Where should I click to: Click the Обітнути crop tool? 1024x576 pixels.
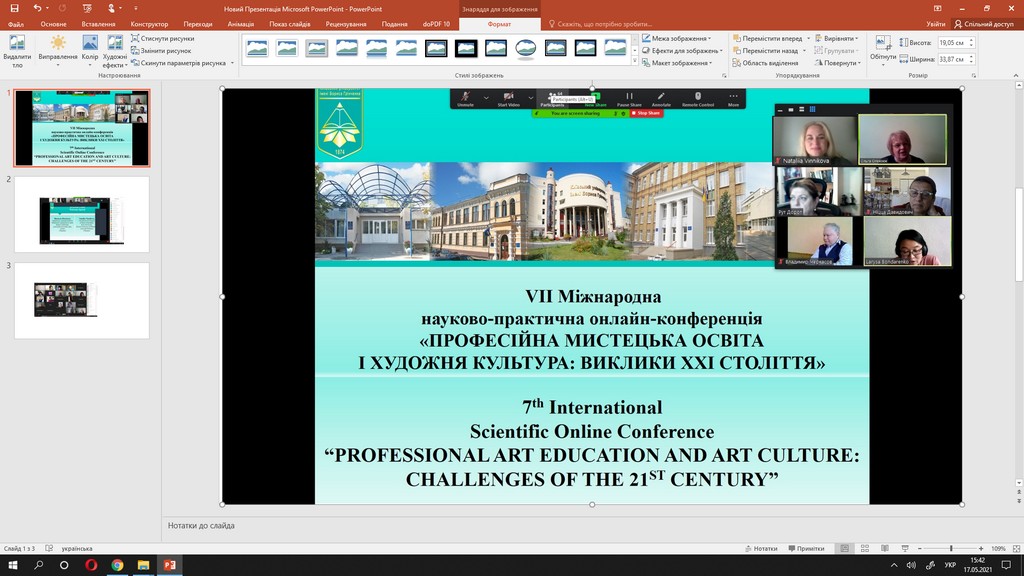(x=883, y=48)
